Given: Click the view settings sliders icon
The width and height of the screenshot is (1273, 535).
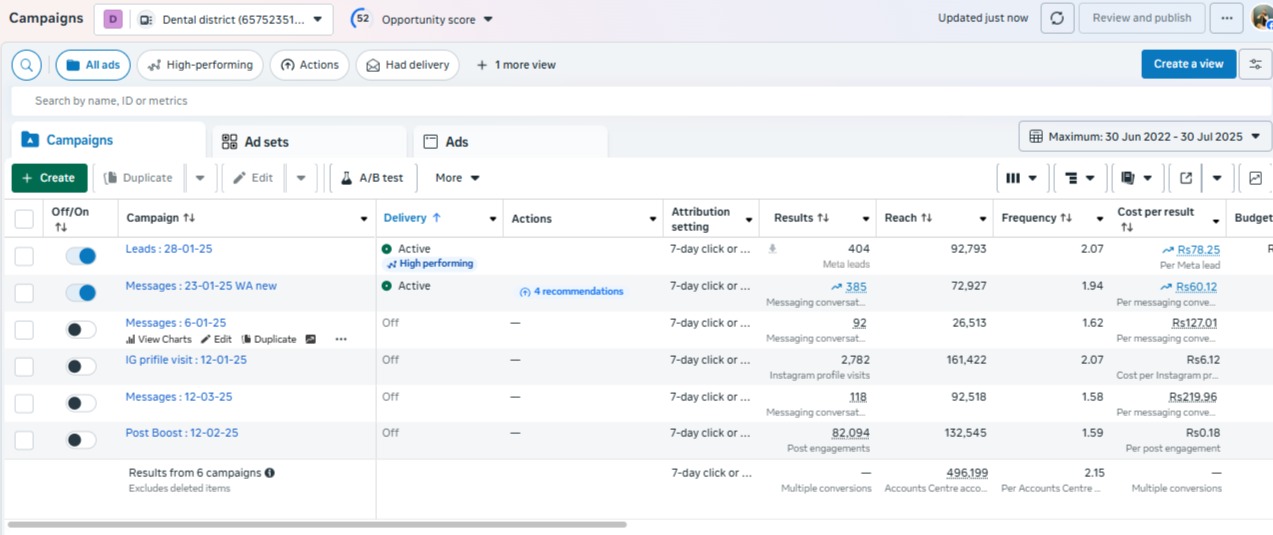Looking at the screenshot, I should coord(1256,65).
